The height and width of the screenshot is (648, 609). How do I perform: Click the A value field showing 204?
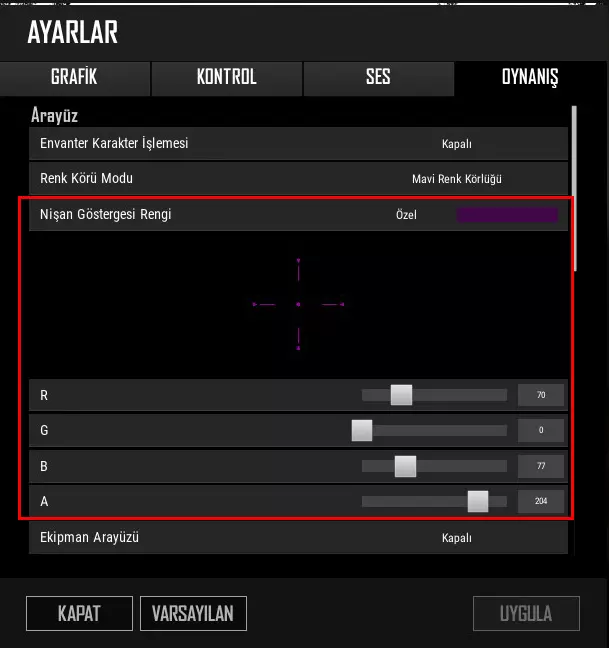point(541,501)
